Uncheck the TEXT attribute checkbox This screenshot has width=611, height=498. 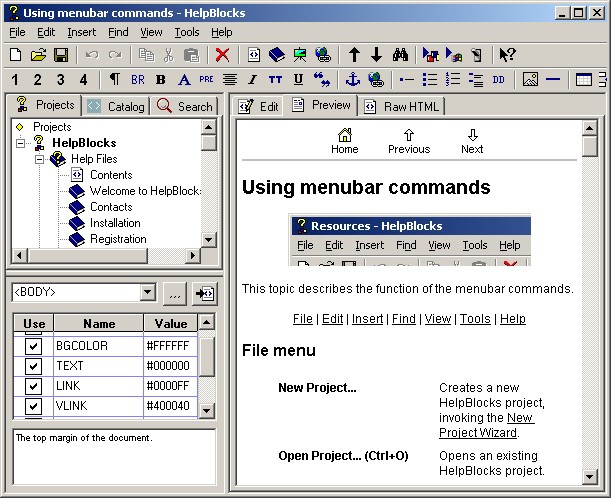click(x=33, y=366)
